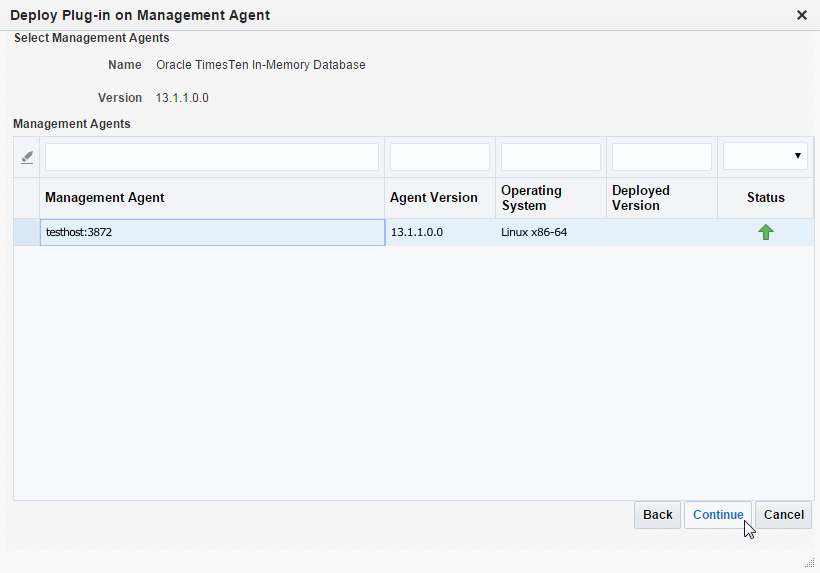The width and height of the screenshot is (820, 573).
Task: Click the Back button
Action: (657, 515)
